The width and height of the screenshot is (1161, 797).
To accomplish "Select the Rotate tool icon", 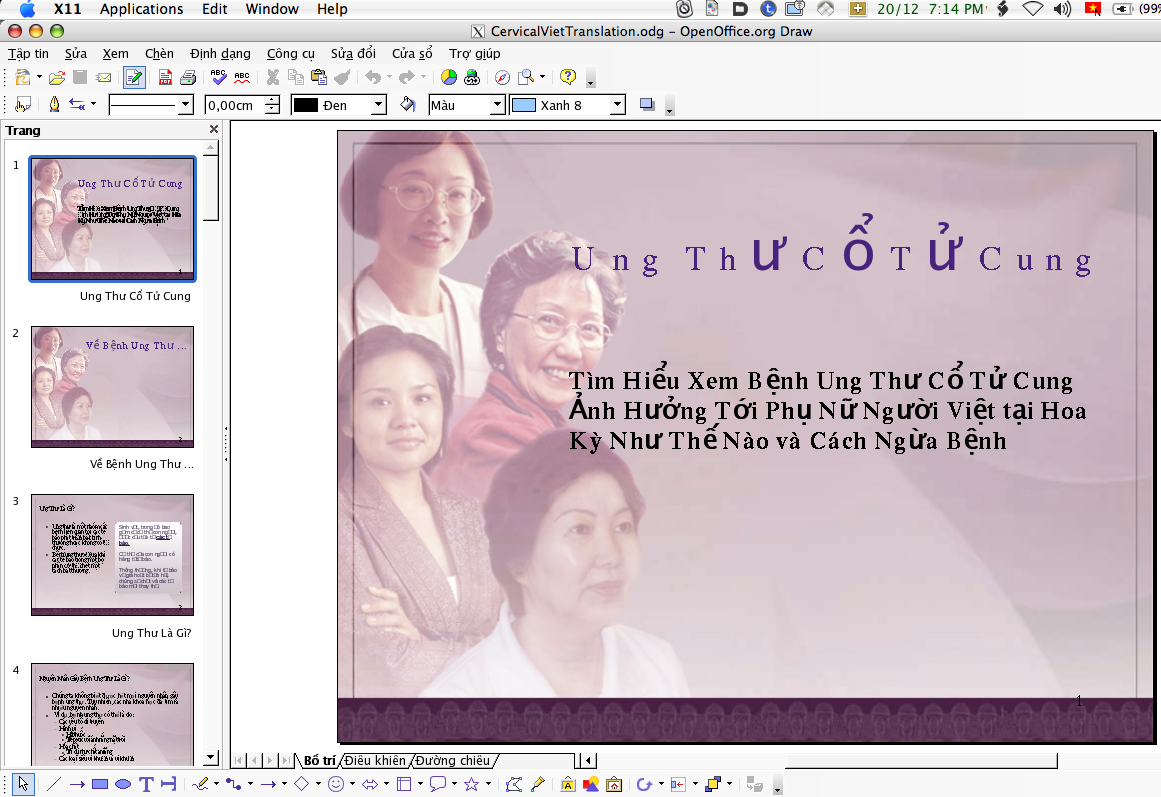I will coord(644,784).
